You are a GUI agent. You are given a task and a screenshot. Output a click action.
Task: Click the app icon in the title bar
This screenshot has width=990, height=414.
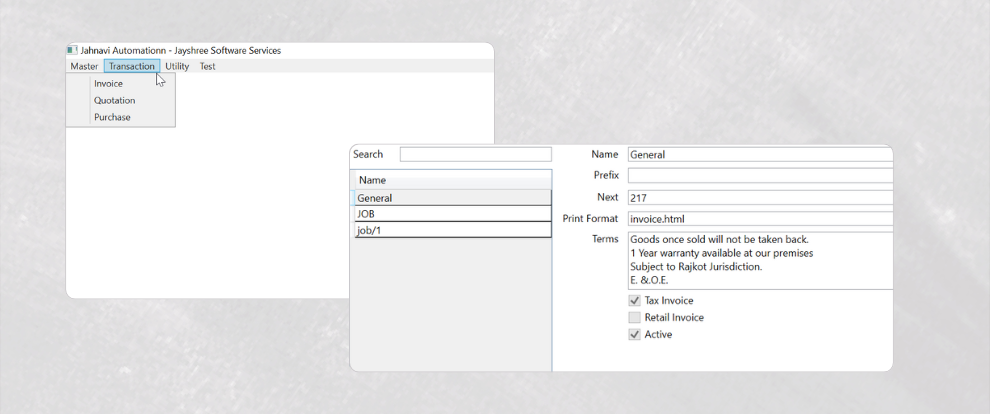tap(71, 50)
